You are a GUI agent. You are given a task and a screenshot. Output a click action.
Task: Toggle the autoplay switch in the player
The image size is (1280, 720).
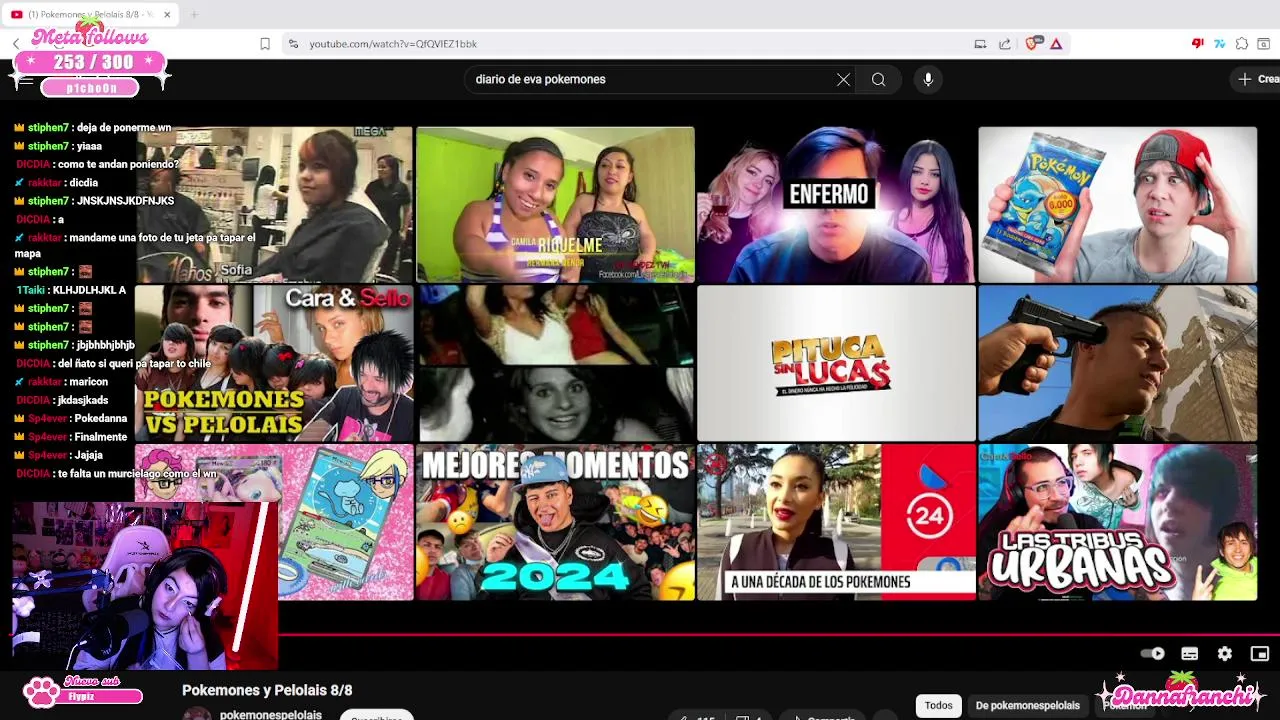(x=1152, y=654)
